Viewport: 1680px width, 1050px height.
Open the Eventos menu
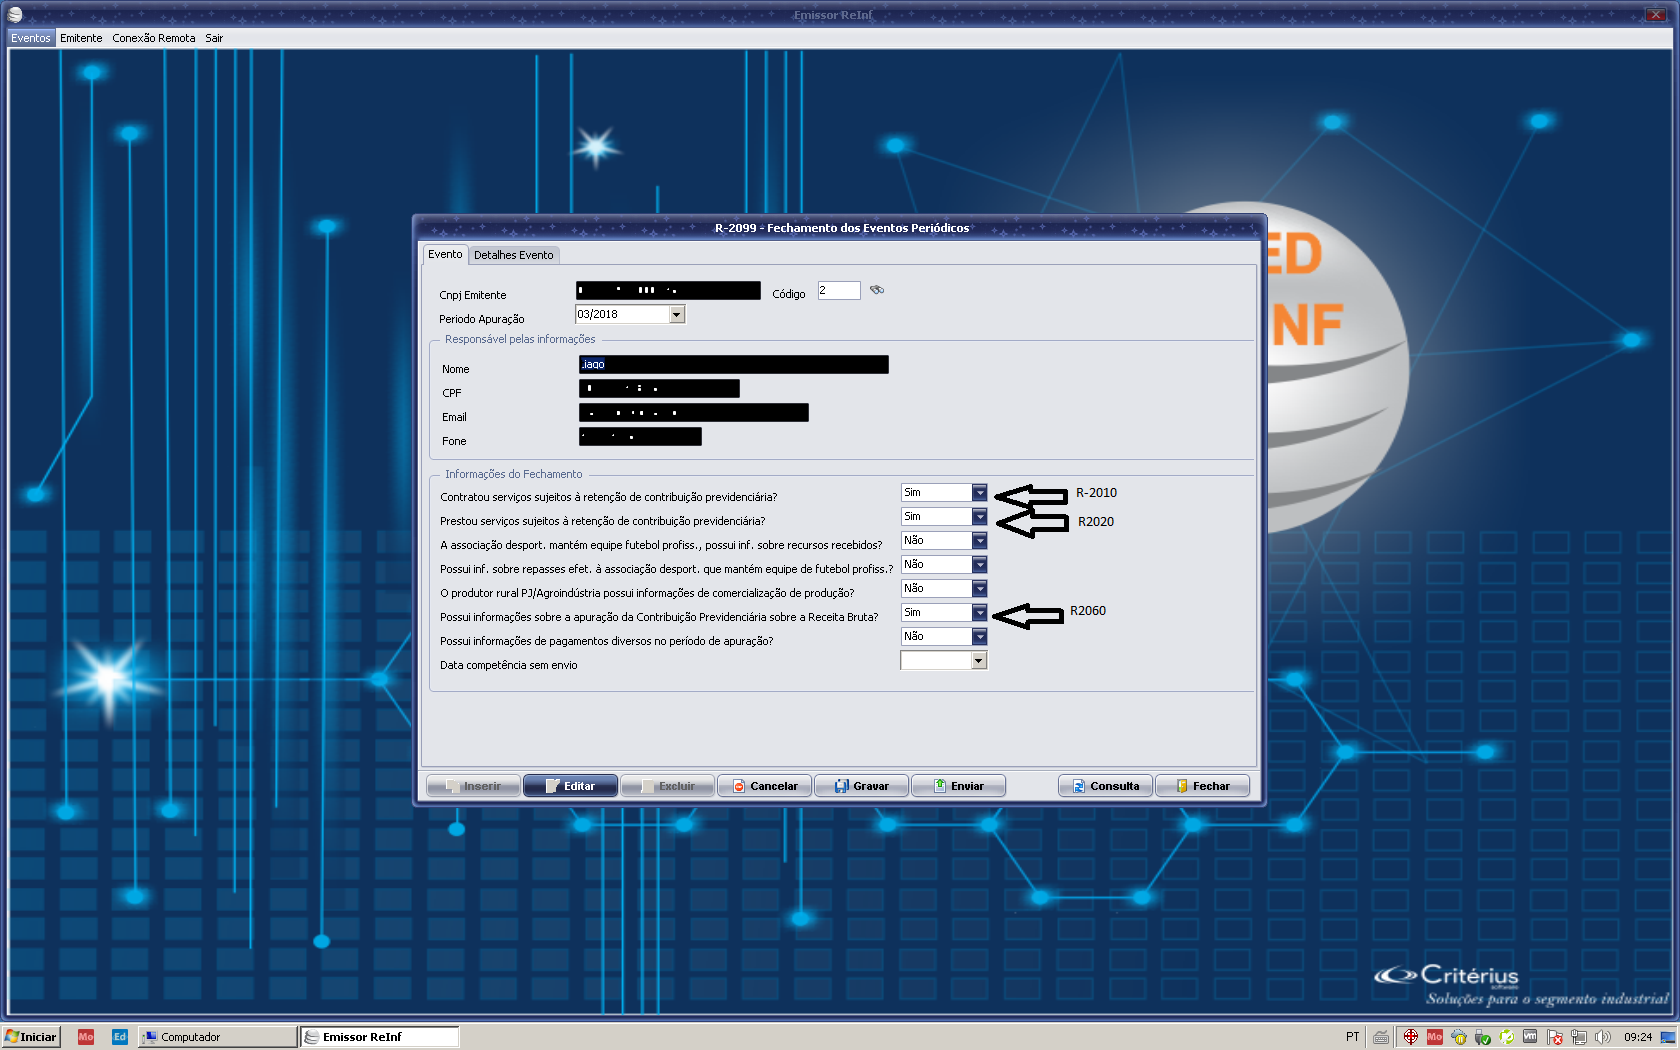31,38
